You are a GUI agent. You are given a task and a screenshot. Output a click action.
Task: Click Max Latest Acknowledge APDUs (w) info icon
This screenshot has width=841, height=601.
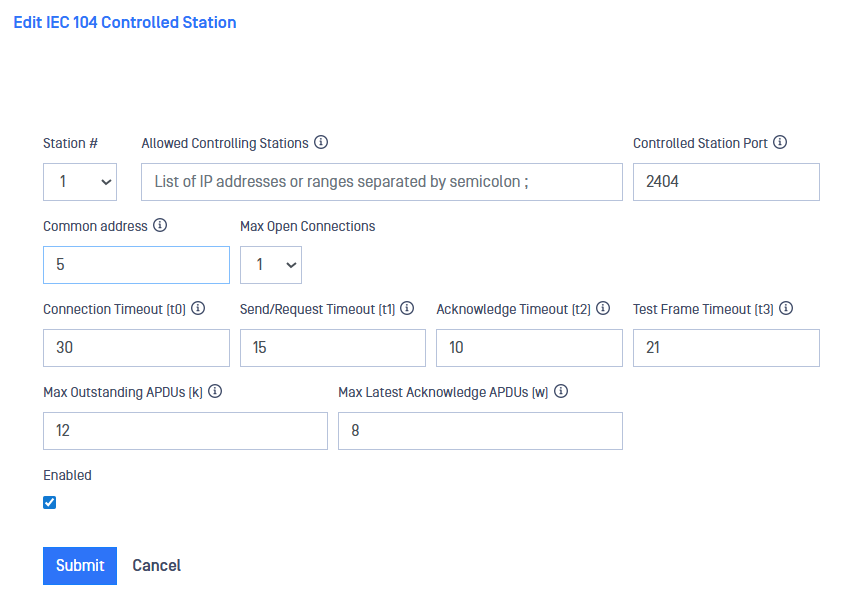[x=561, y=392]
